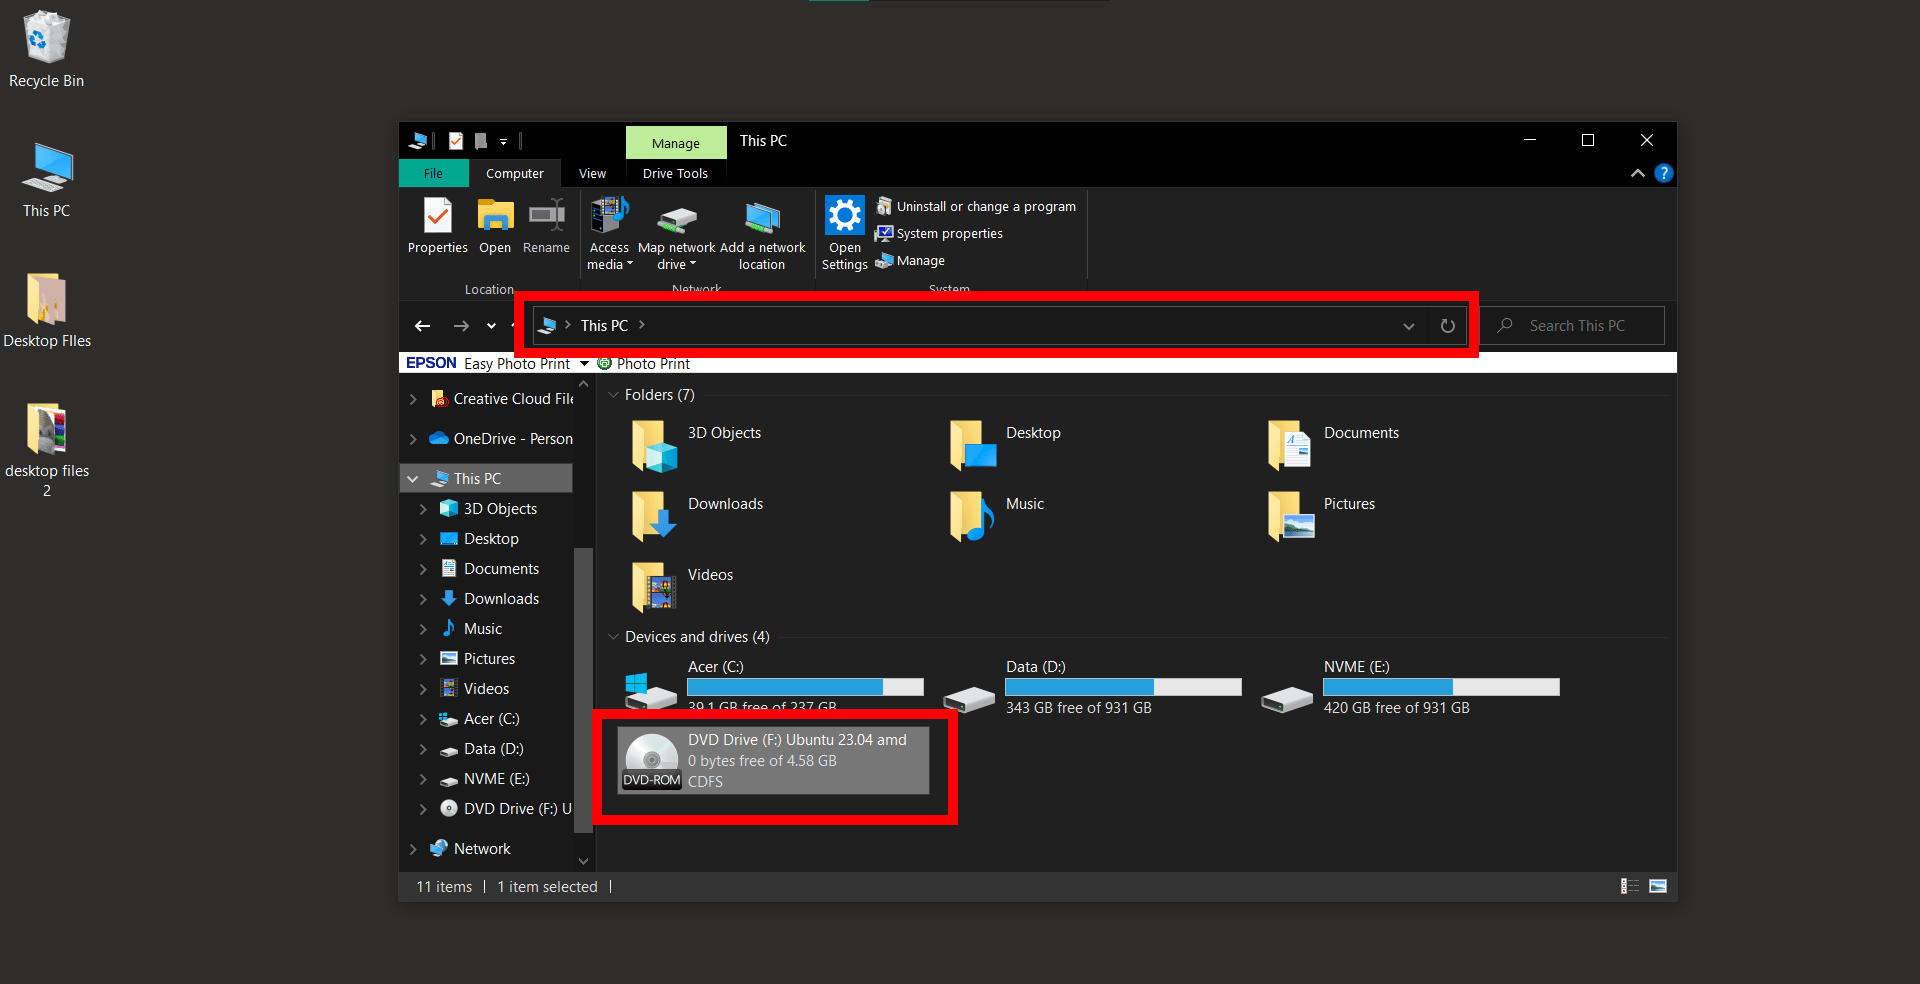The height and width of the screenshot is (984, 1920).
Task: Click the Data (D:) capacity bar
Action: [1122, 687]
